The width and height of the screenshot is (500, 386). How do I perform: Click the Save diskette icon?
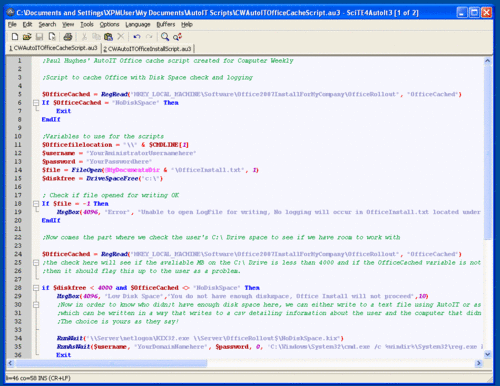click(x=39, y=37)
